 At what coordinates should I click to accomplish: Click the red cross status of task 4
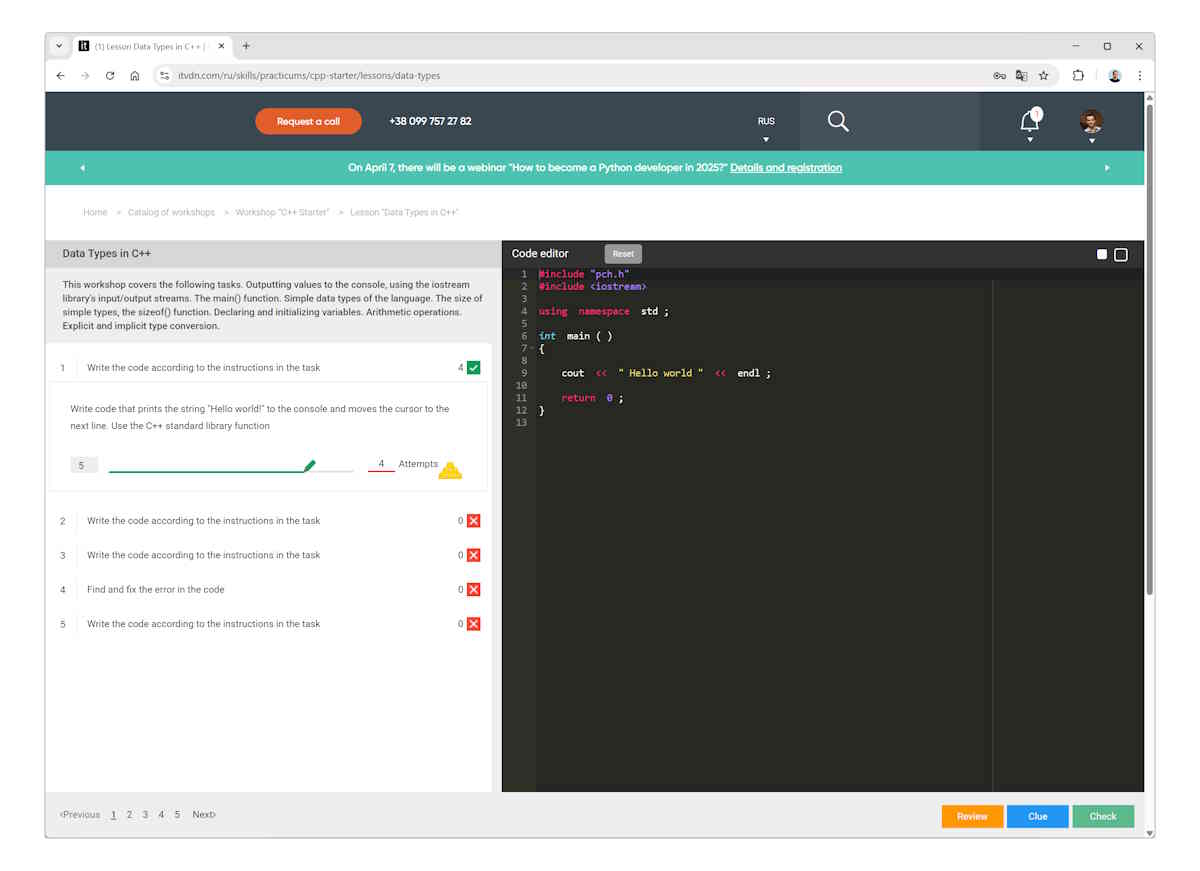coord(474,590)
